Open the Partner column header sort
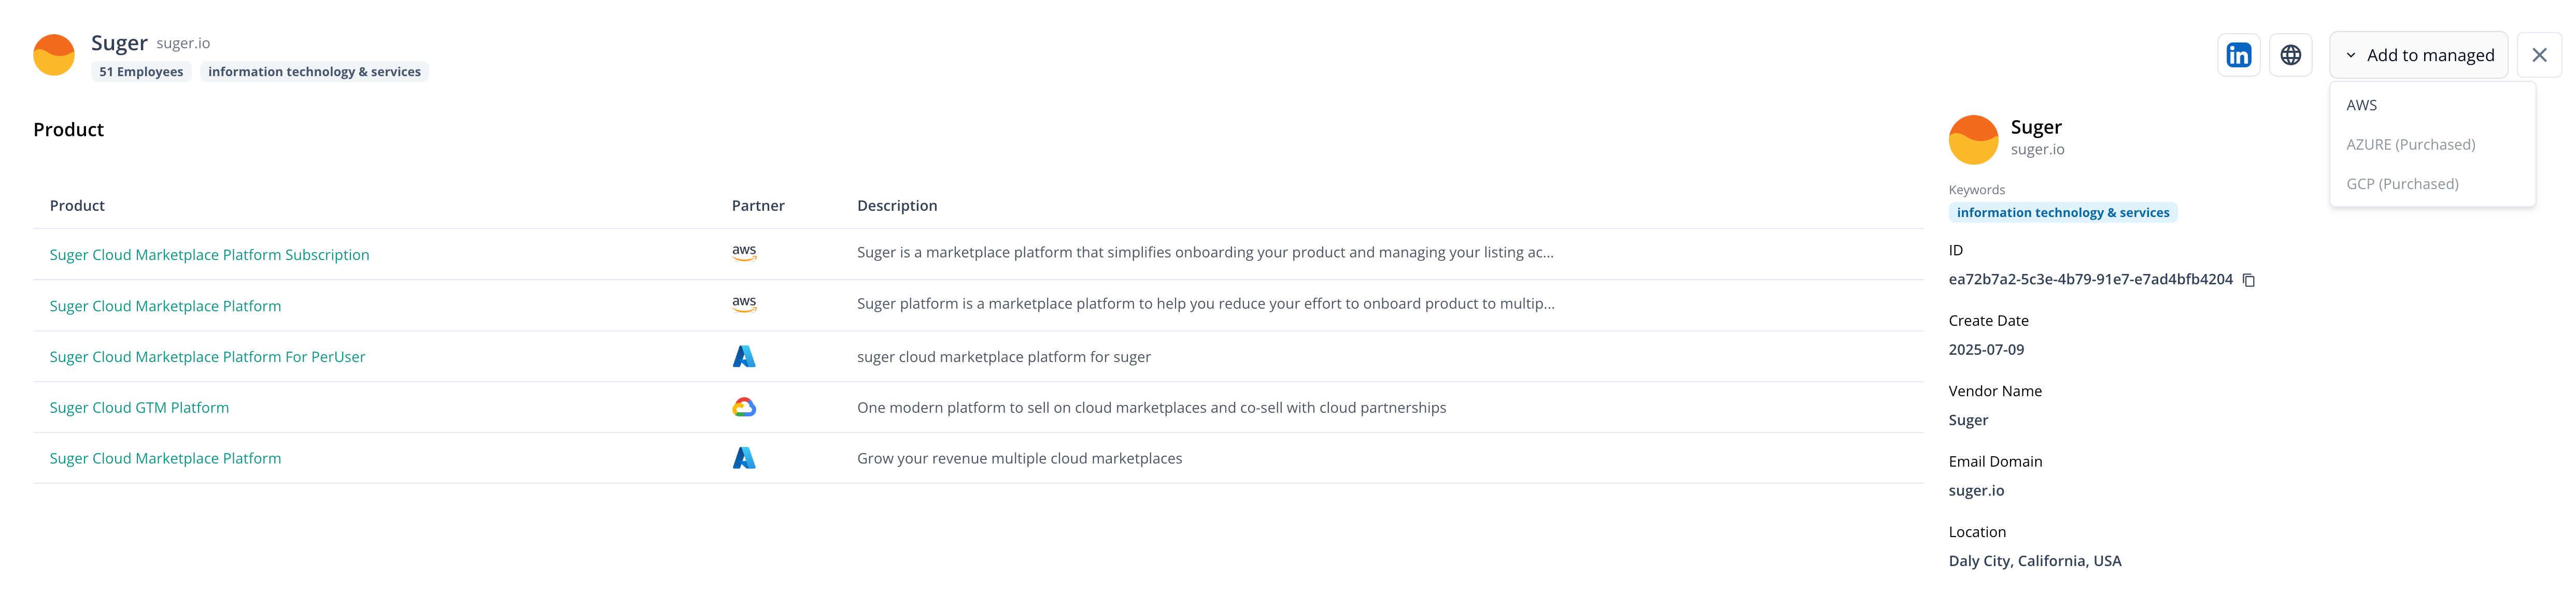This screenshot has height=608, width=2576. tap(758, 205)
